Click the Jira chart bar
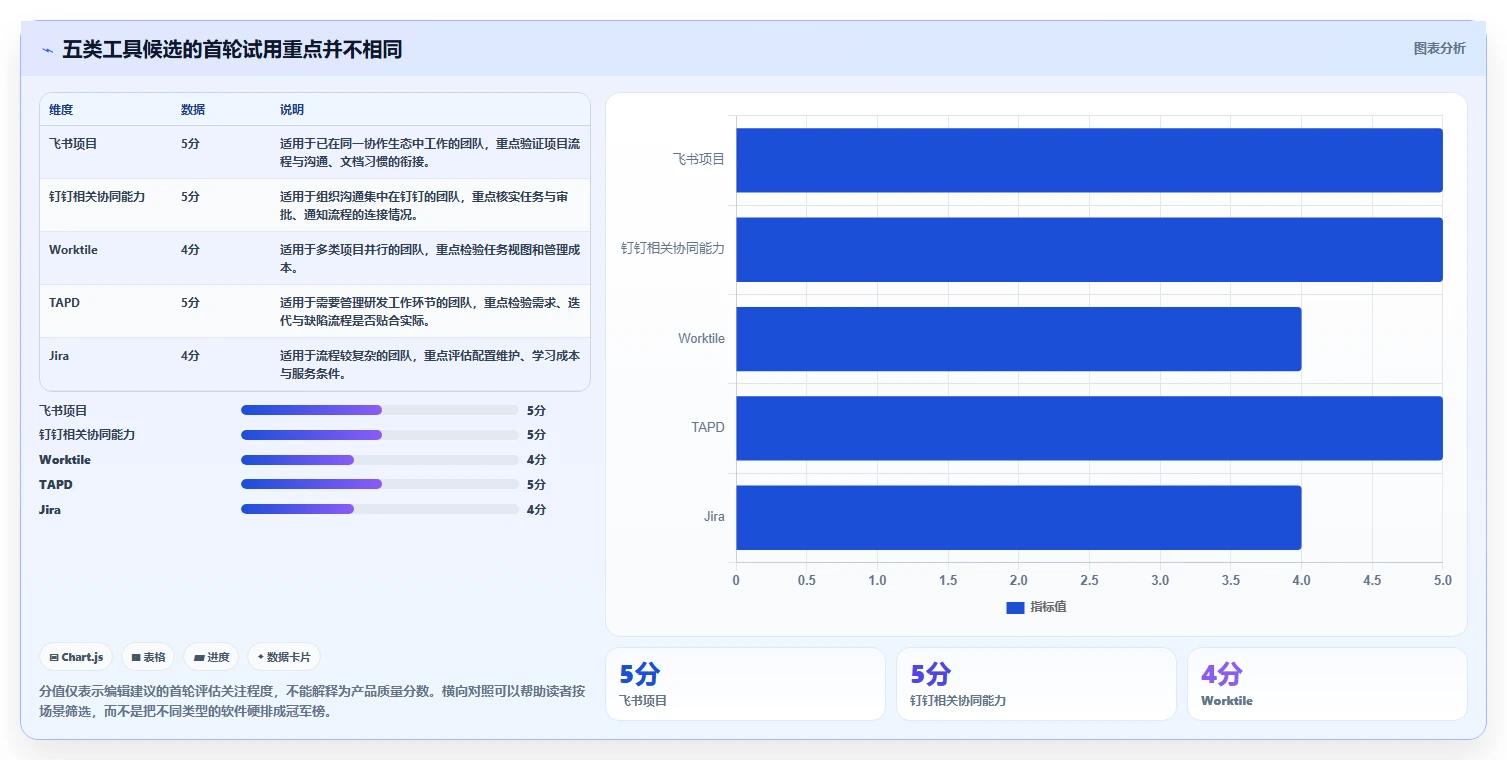Image resolution: width=1507 pixels, height=760 pixels. [x=1019, y=517]
